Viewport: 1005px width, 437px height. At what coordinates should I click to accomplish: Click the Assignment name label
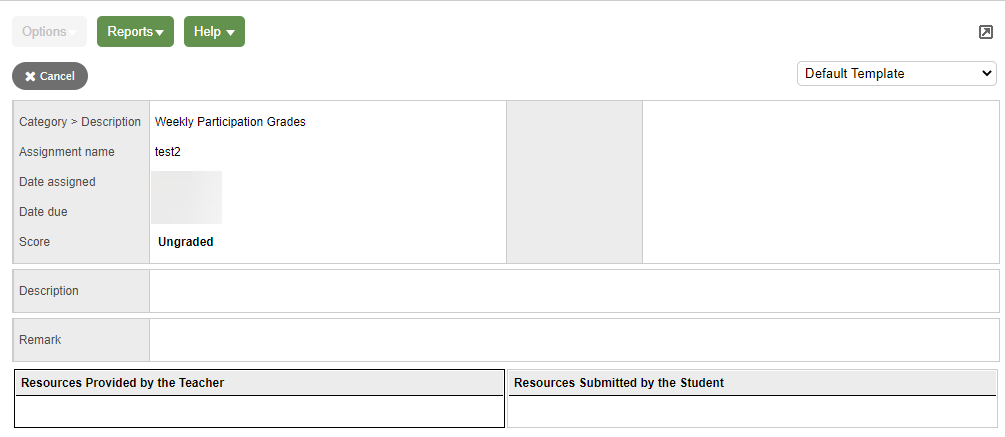(67, 152)
